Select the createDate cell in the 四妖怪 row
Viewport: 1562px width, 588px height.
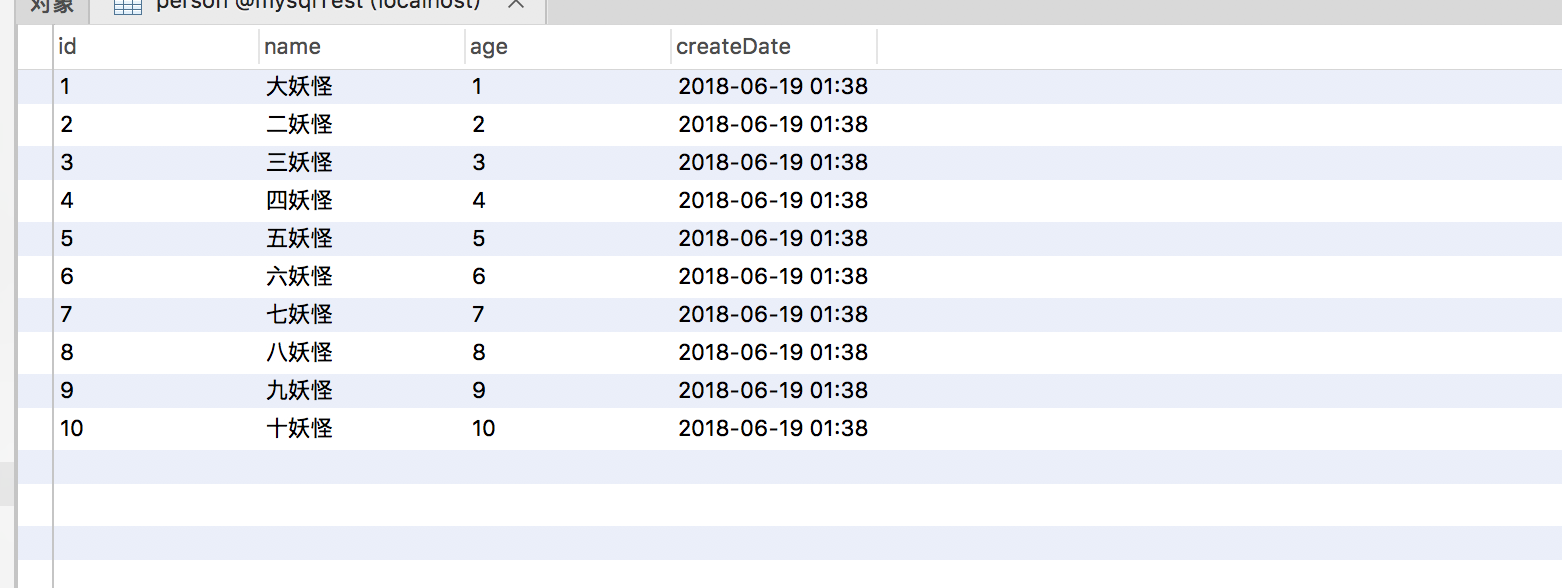772,201
